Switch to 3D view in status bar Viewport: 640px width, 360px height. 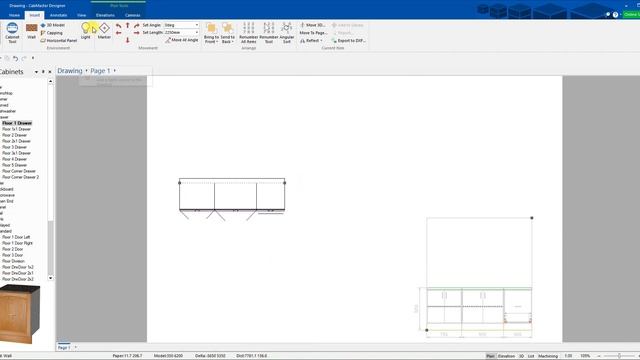click(521, 356)
